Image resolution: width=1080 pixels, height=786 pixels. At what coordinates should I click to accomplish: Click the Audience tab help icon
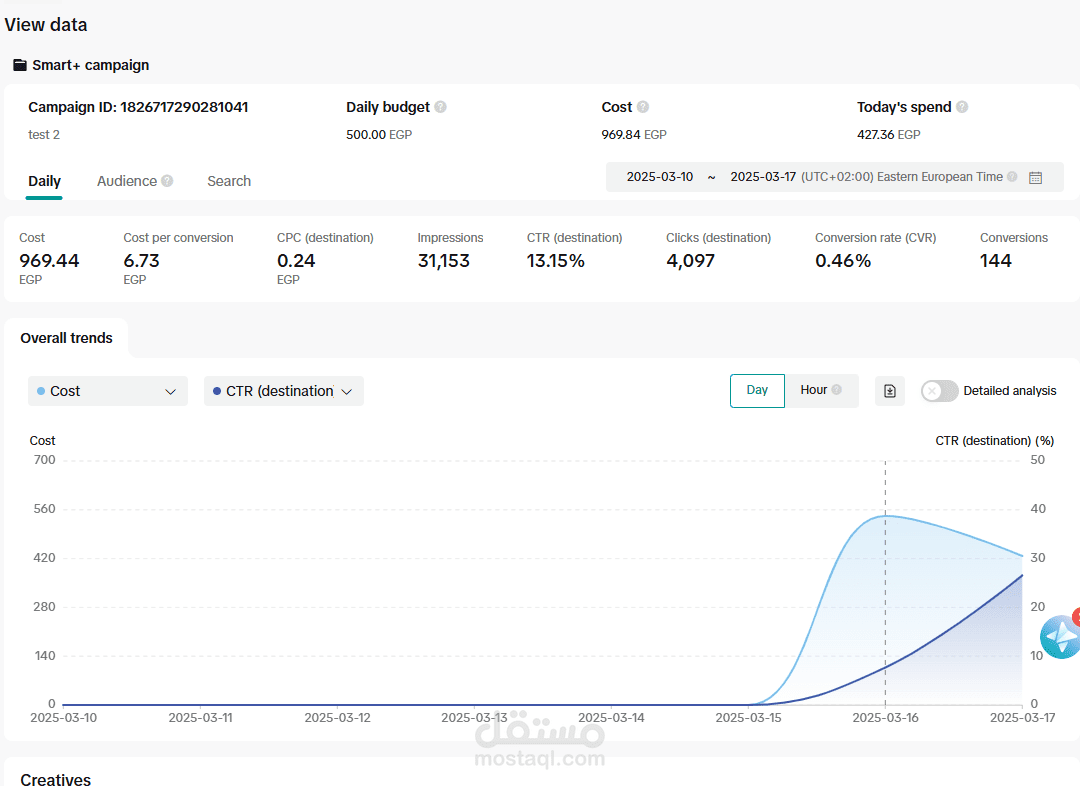(x=167, y=180)
